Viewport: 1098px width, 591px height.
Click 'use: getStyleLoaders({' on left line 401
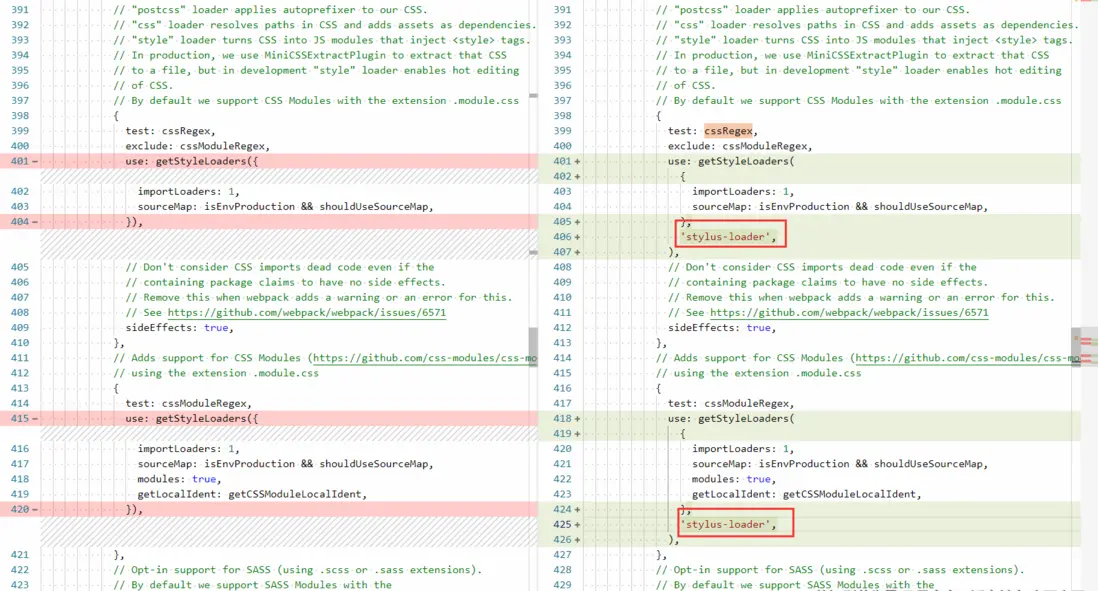192,161
